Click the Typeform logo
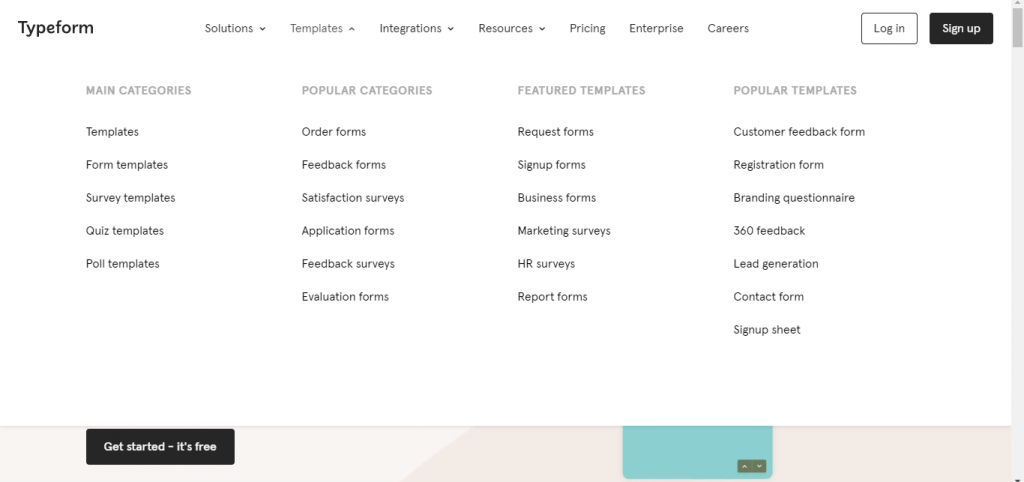Viewport: 1024px width, 482px height. pos(56,28)
